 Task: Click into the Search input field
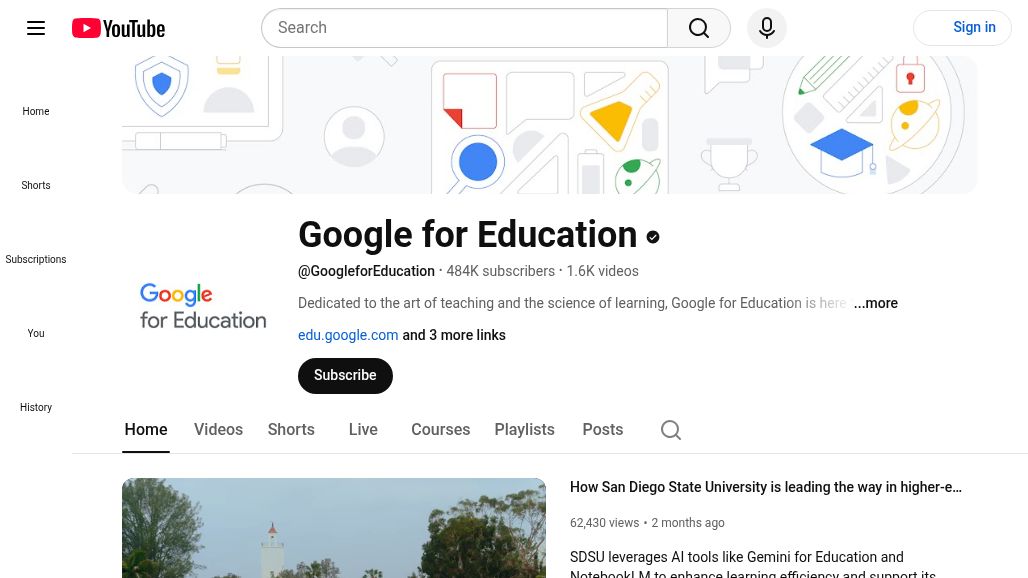(465, 28)
